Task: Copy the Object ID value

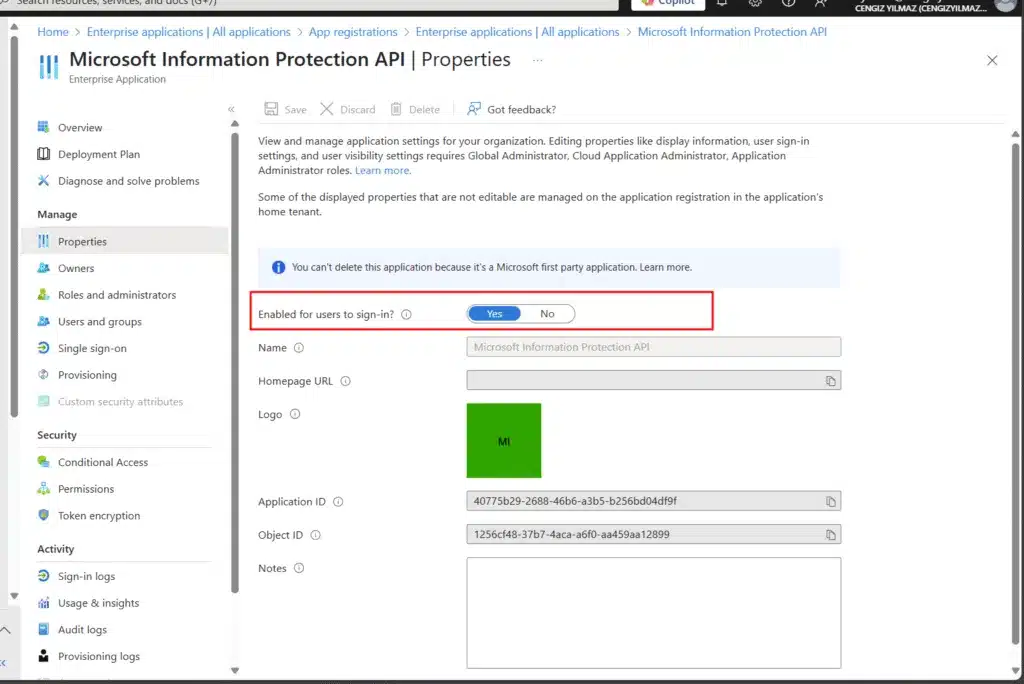Action: [830, 535]
